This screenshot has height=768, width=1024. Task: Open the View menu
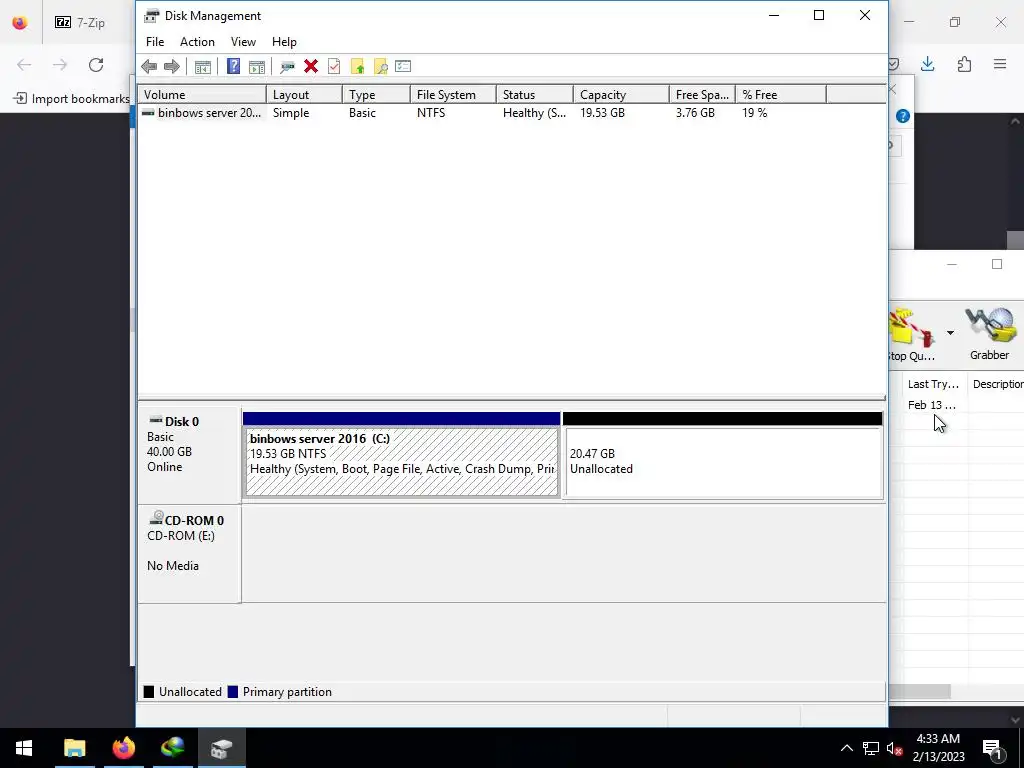click(x=243, y=42)
